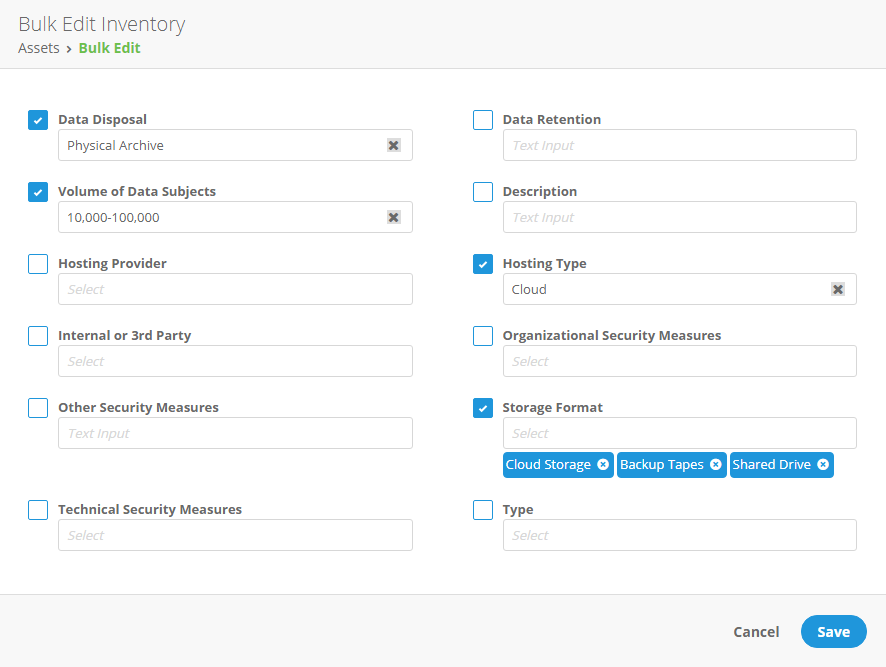
Task: Uncheck the Hosting Type checkbox
Action: click(482, 263)
